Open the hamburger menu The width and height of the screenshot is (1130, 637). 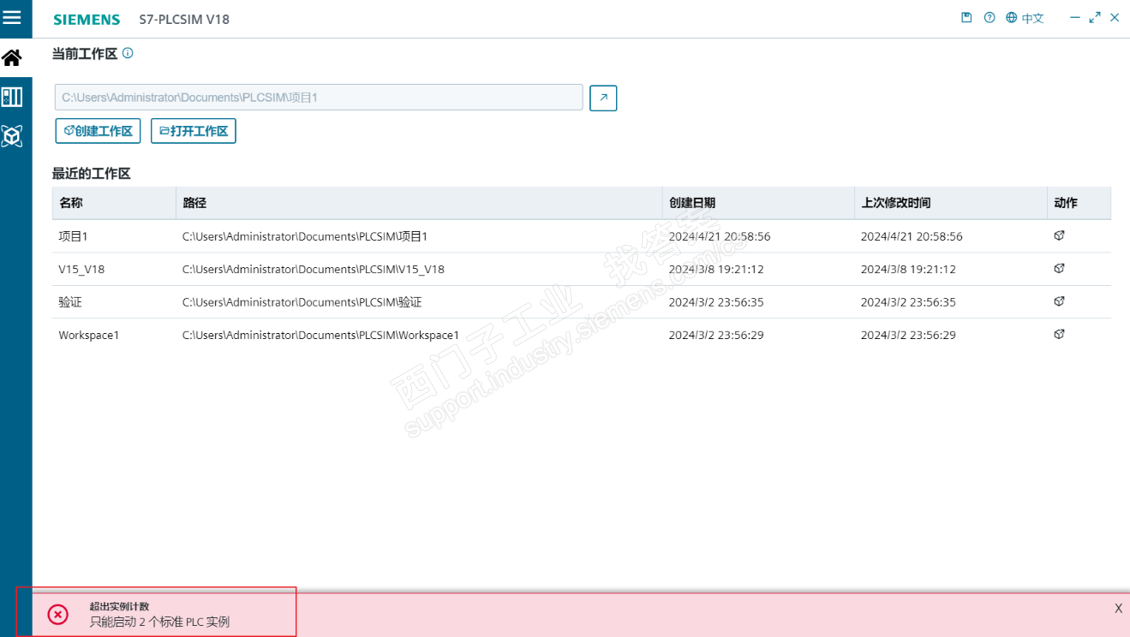[12, 17]
